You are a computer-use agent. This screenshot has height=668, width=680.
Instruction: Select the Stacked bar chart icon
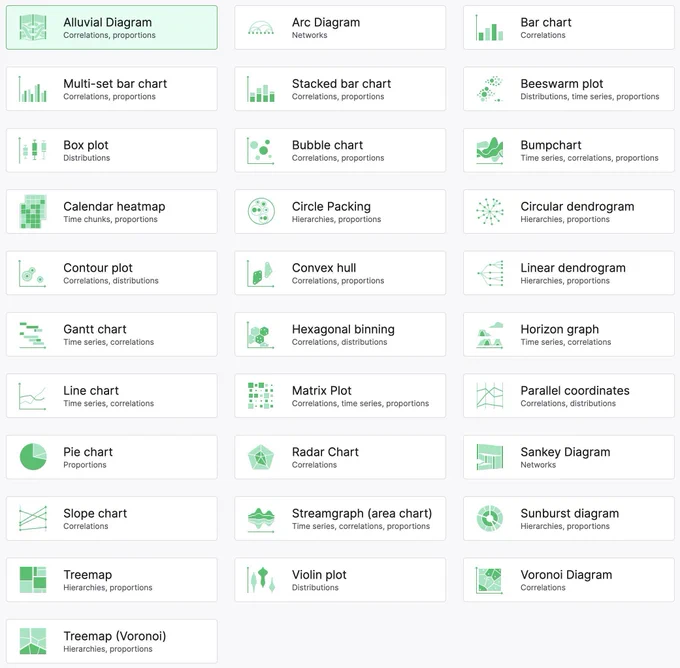(261, 89)
